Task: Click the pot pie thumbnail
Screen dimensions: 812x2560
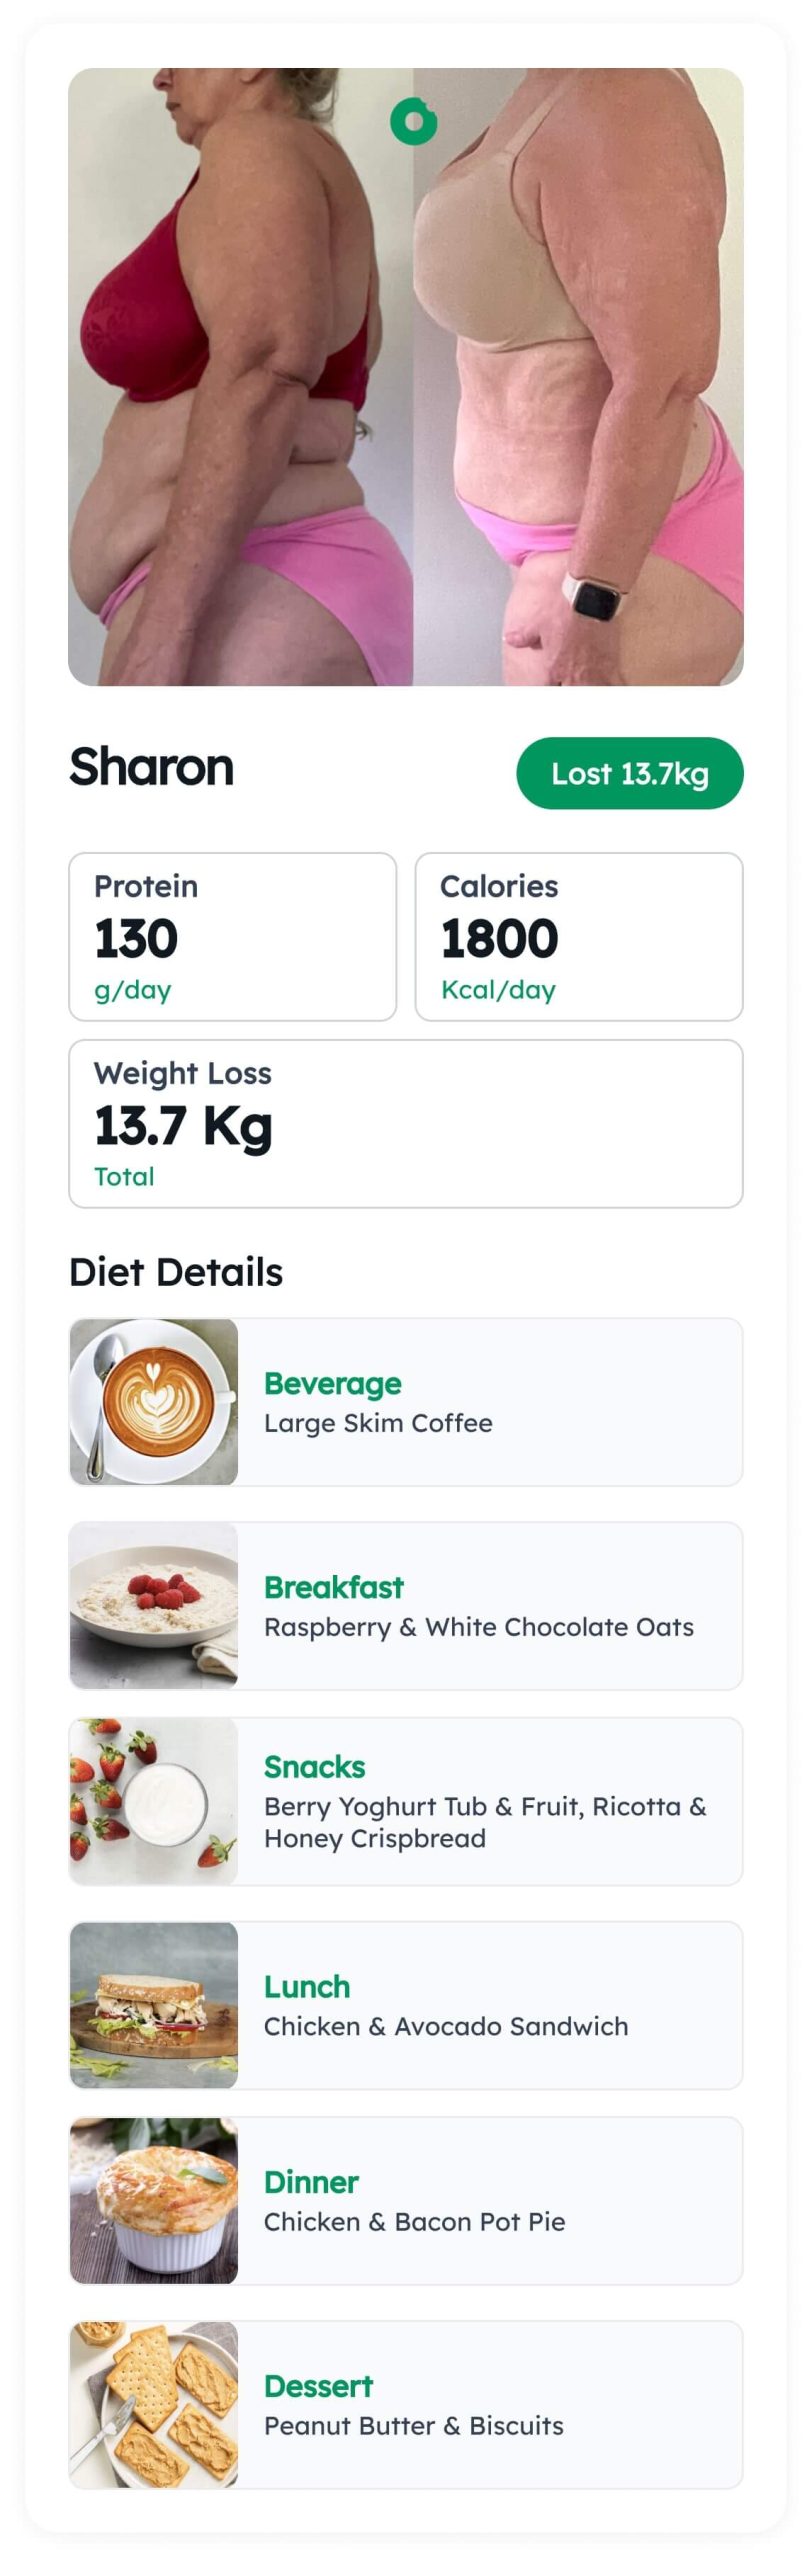Action: point(154,2201)
